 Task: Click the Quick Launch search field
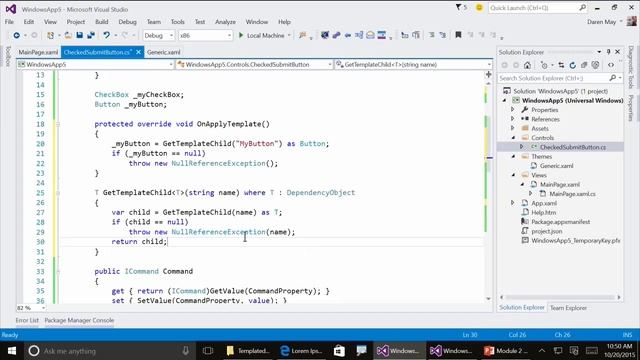pyautogui.click(x=538, y=8)
